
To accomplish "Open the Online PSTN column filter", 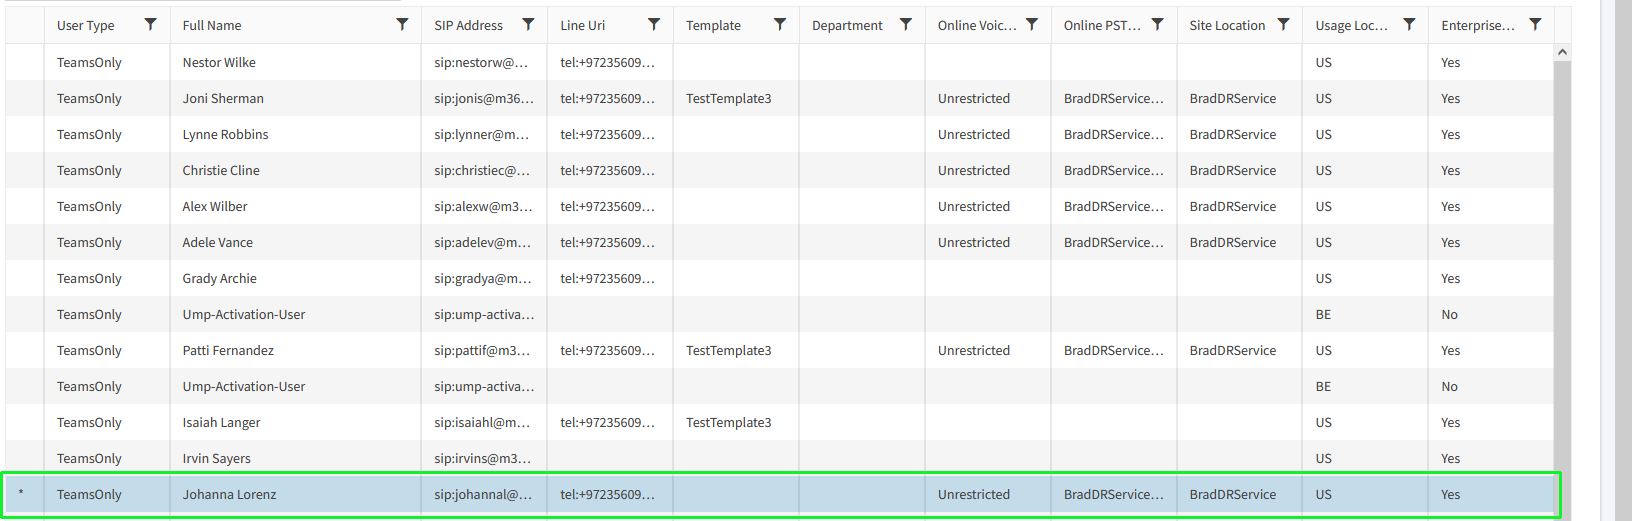I will coord(1157,25).
